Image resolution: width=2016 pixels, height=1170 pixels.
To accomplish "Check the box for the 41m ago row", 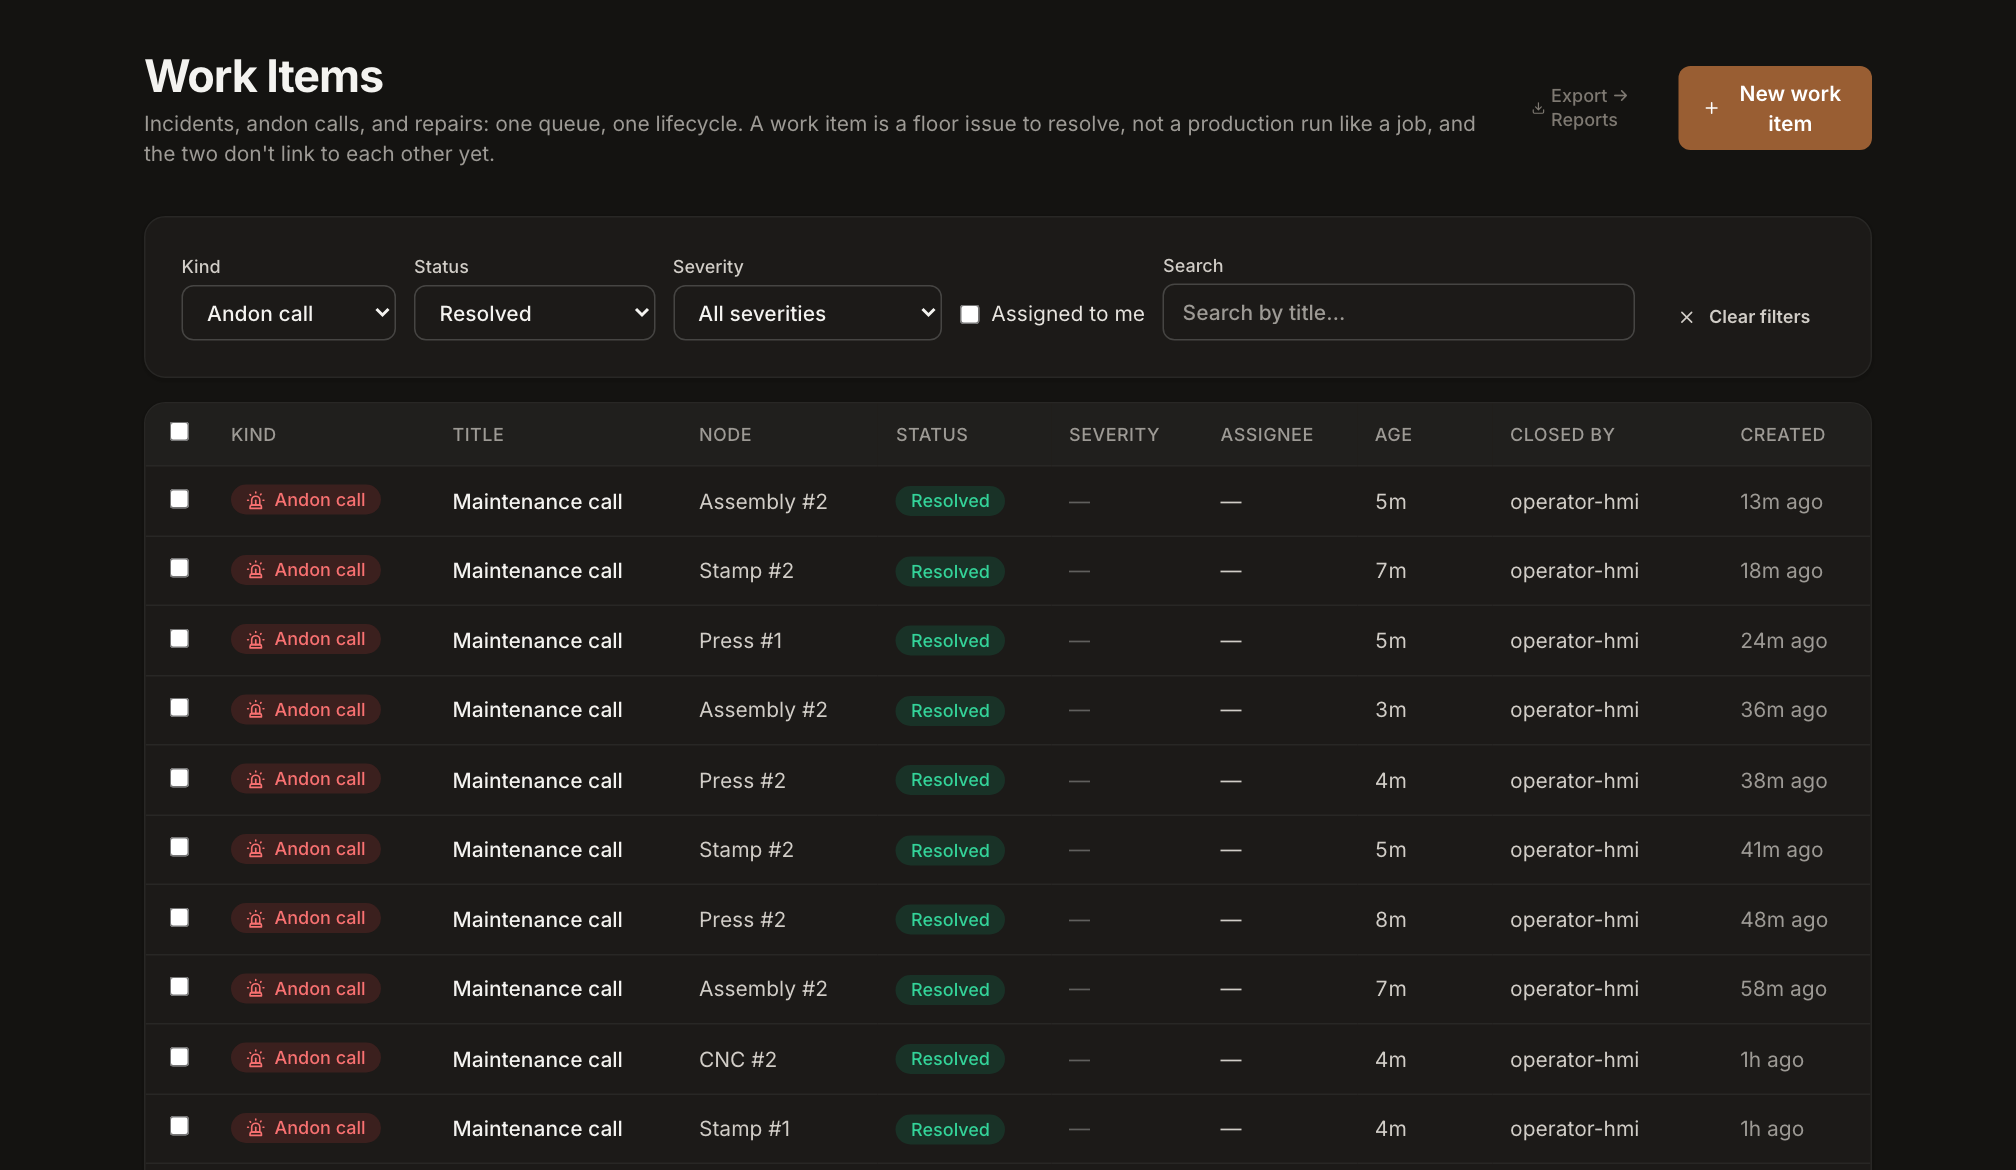I will pyautogui.click(x=179, y=847).
